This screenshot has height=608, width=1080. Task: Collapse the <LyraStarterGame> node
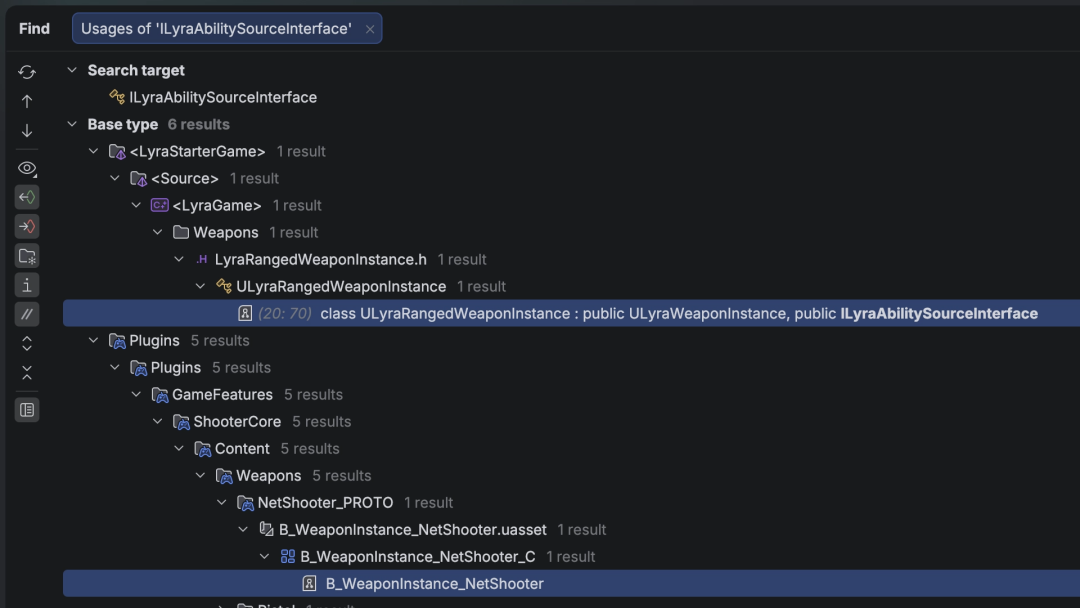coord(94,151)
